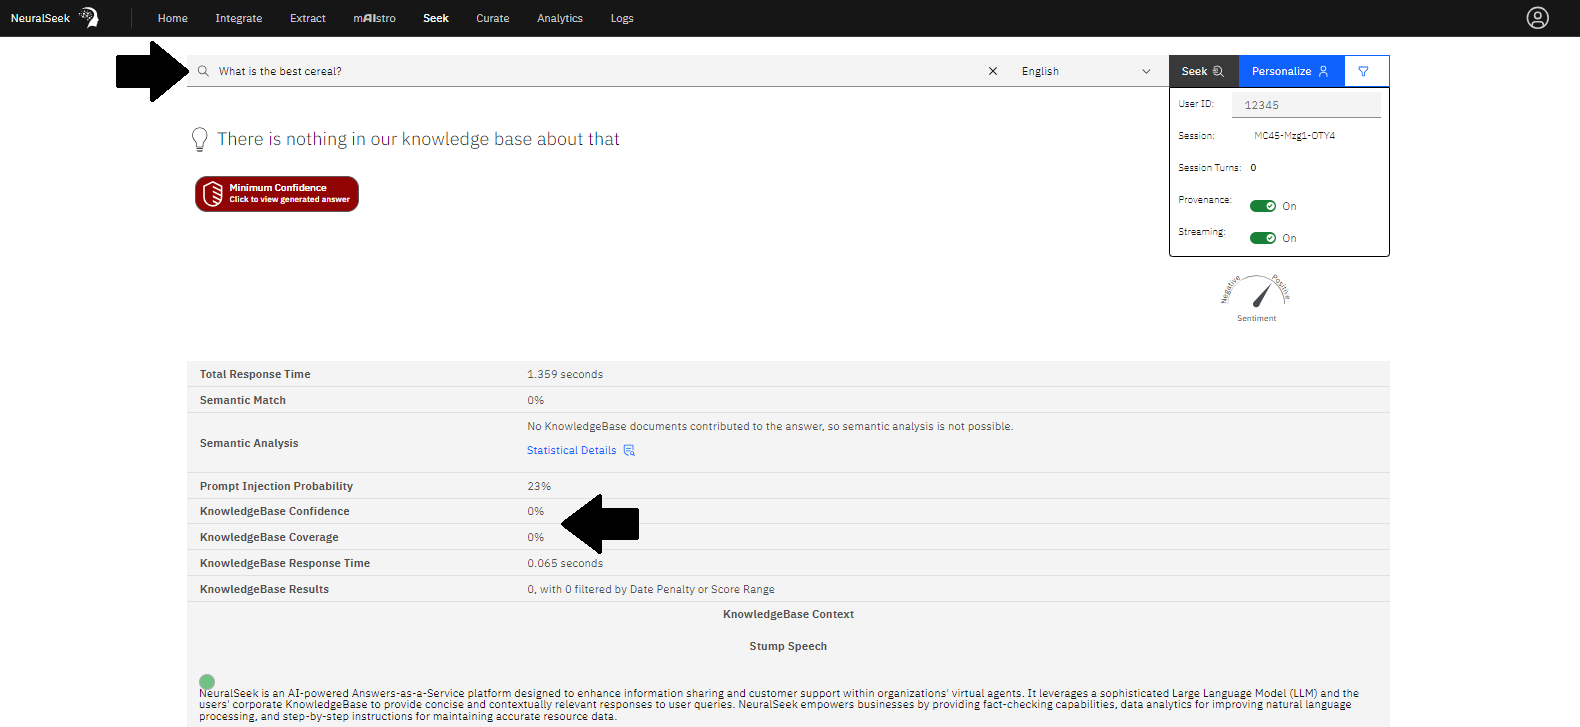Click the NeuralSeek brain logo icon
This screenshot has width=1580, height=727.
click(89, 17)
